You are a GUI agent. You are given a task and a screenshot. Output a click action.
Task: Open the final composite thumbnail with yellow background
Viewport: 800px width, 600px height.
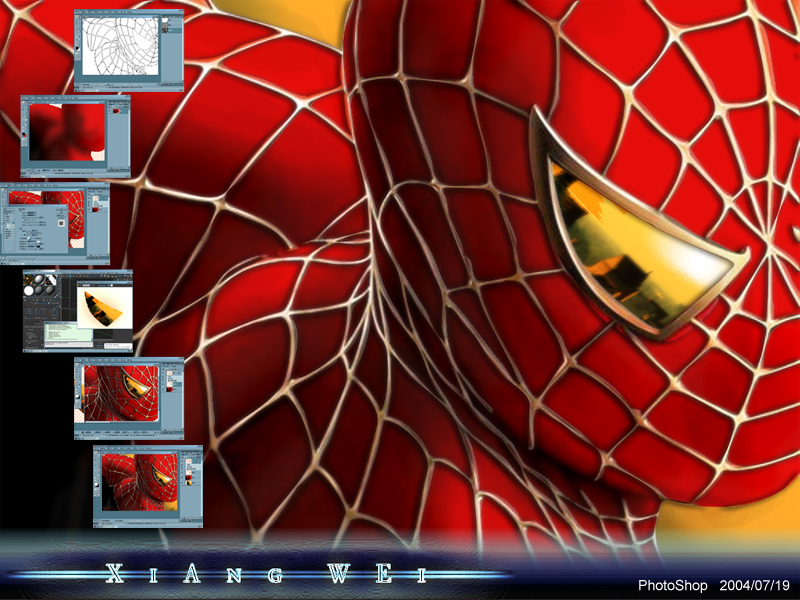pyautogui.click(x=148, y=486)
